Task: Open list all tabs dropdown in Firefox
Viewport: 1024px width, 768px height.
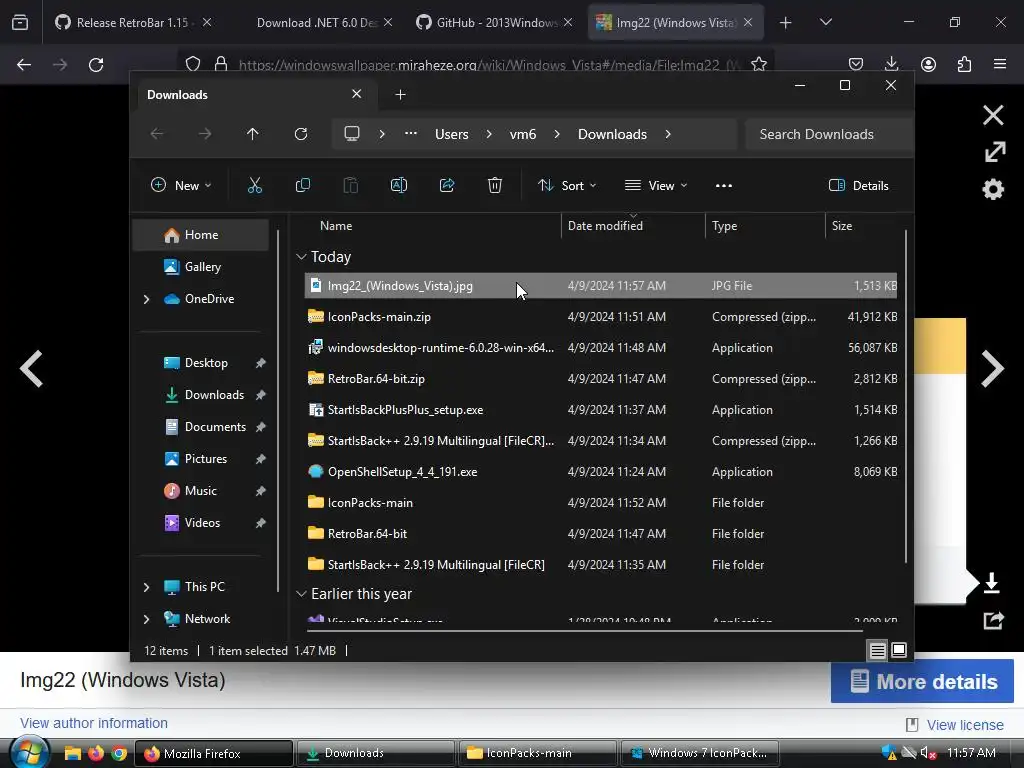Action: pos(825,22)
